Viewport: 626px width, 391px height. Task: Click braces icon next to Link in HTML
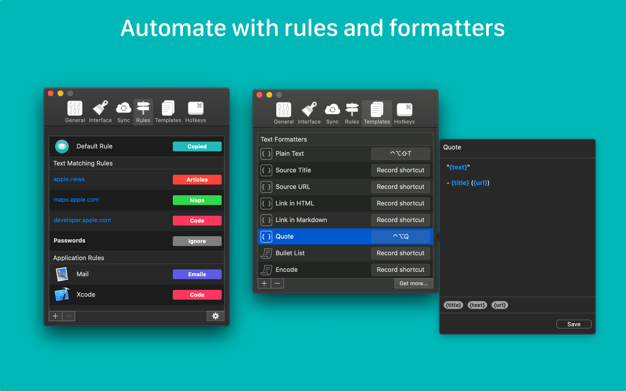click(x=266, y=203)
